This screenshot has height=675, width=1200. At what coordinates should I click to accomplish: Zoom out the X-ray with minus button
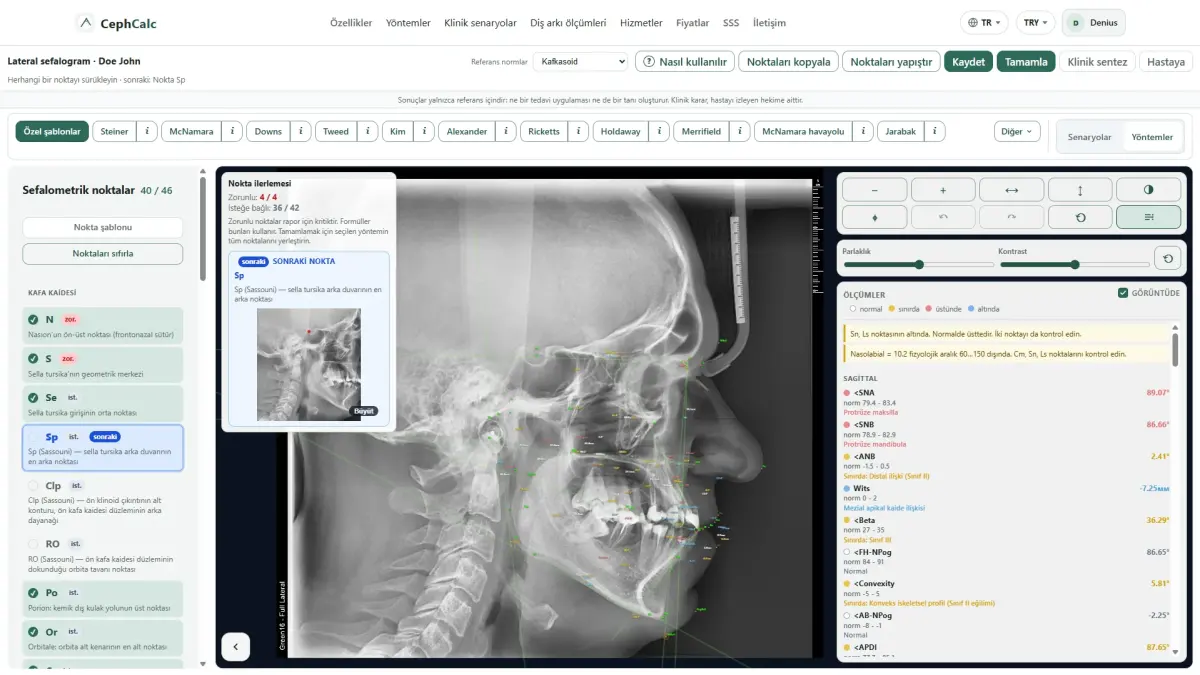coord(875,190)
